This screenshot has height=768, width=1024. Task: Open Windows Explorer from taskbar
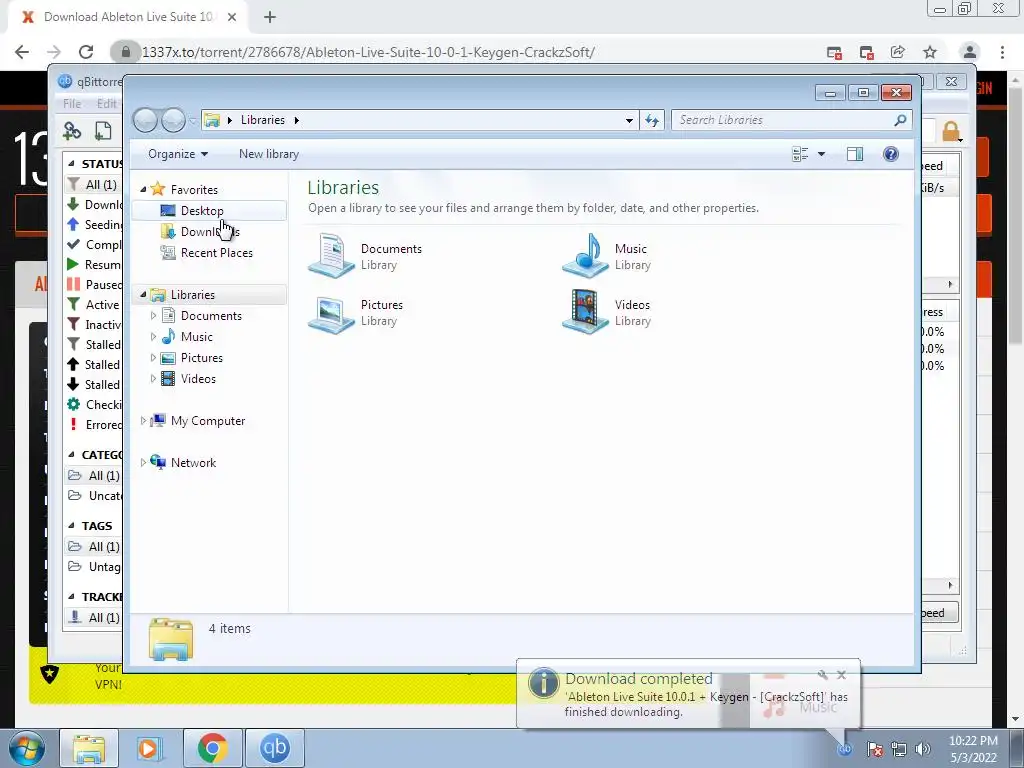click(x=89, y=748)
